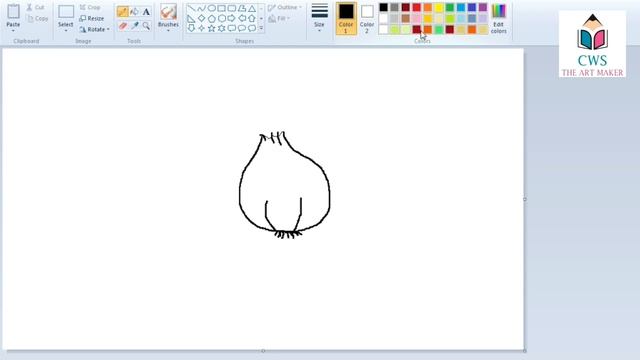640x360 pixels.
Task: Choose the Diamond shape
Action: coord(202,18)
